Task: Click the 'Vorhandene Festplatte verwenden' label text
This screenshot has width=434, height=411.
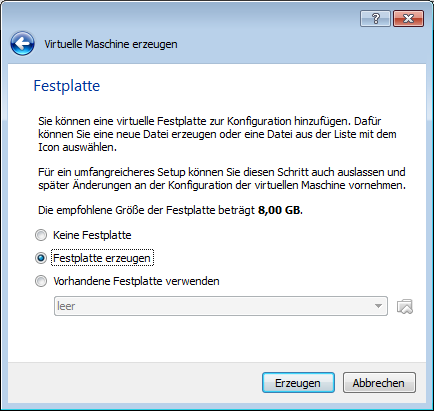Action: coord(136,281)
